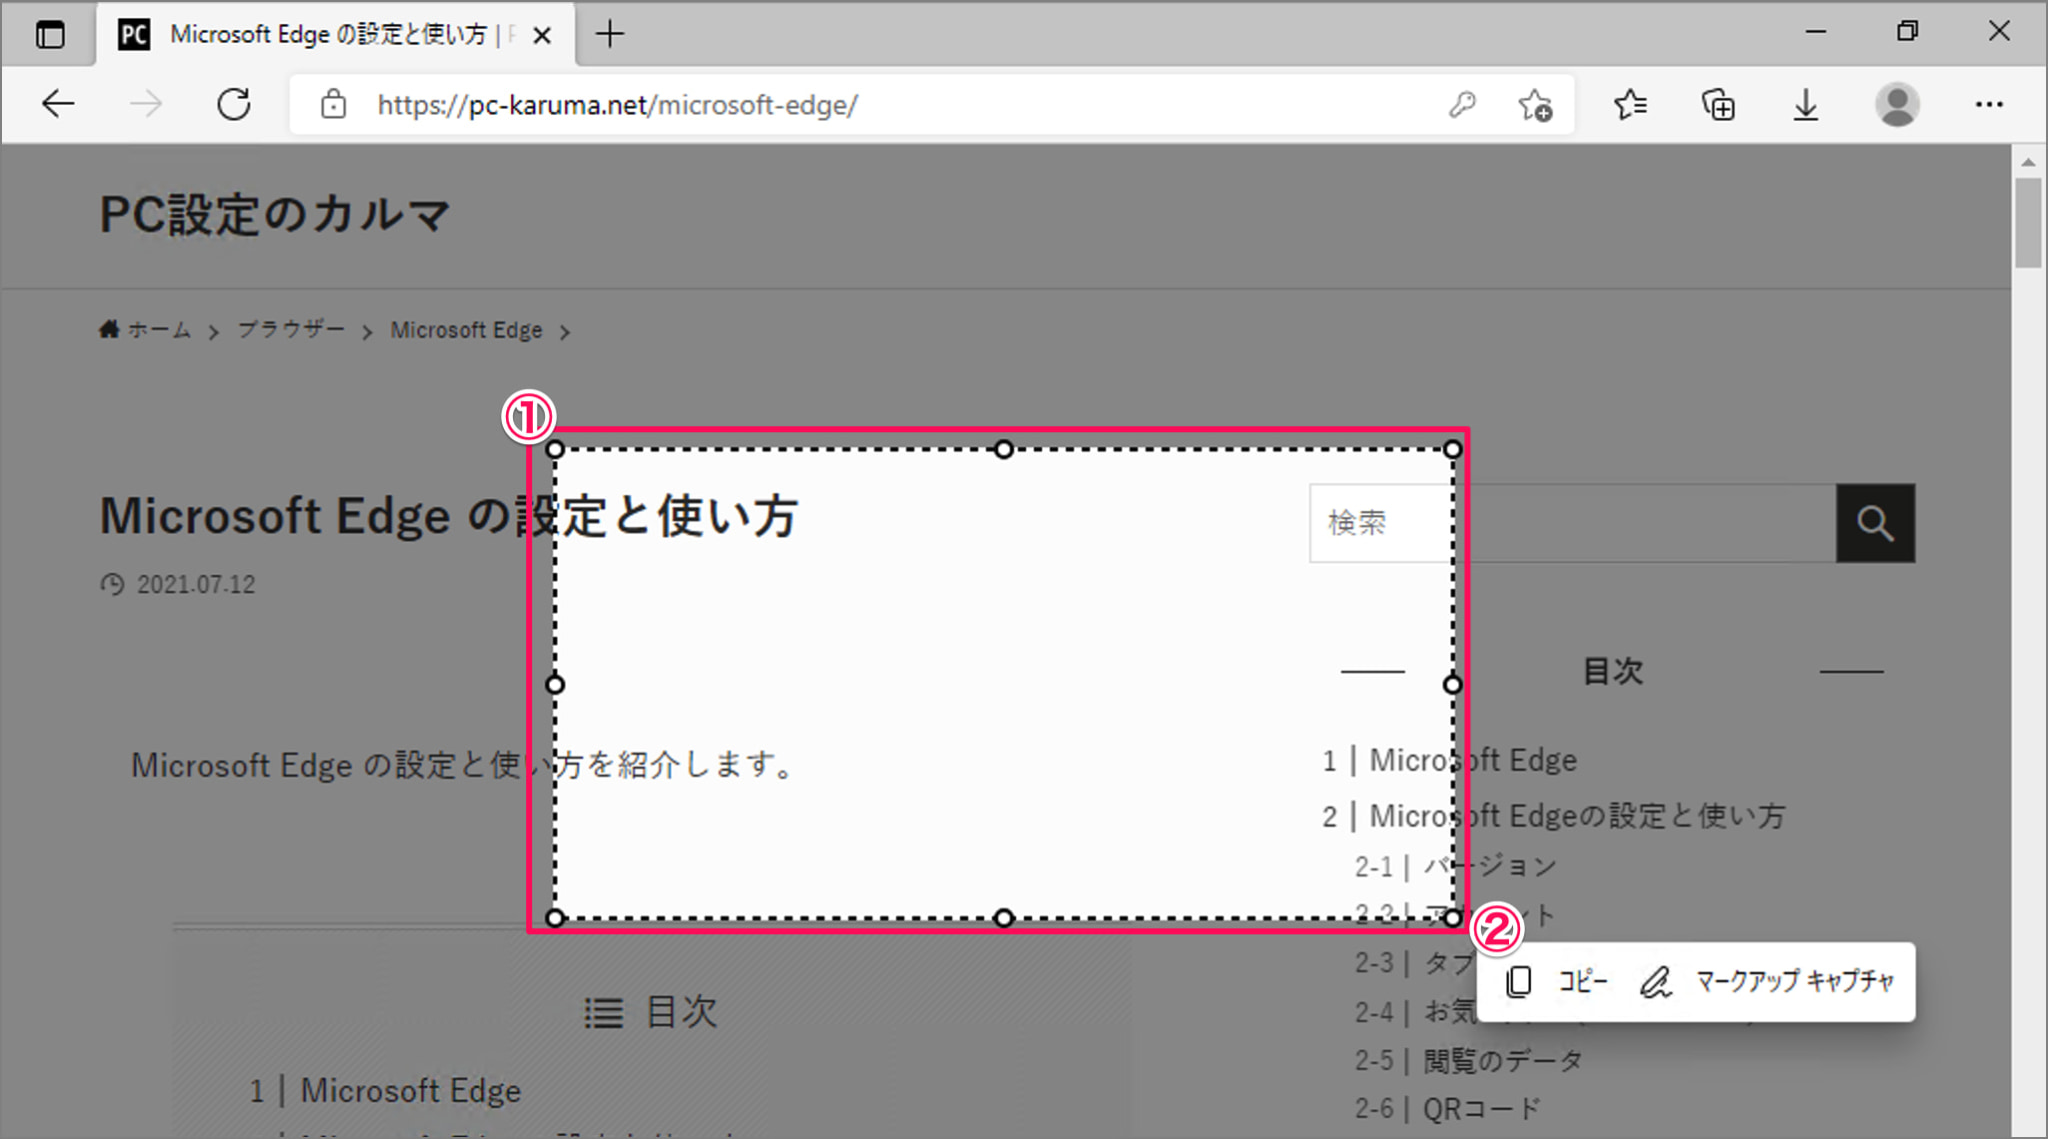Image resolution: width=2048 pixels, height=1139 pixels.
Task: Click the page search magnifier button
Action: (x=1875, y=523)
